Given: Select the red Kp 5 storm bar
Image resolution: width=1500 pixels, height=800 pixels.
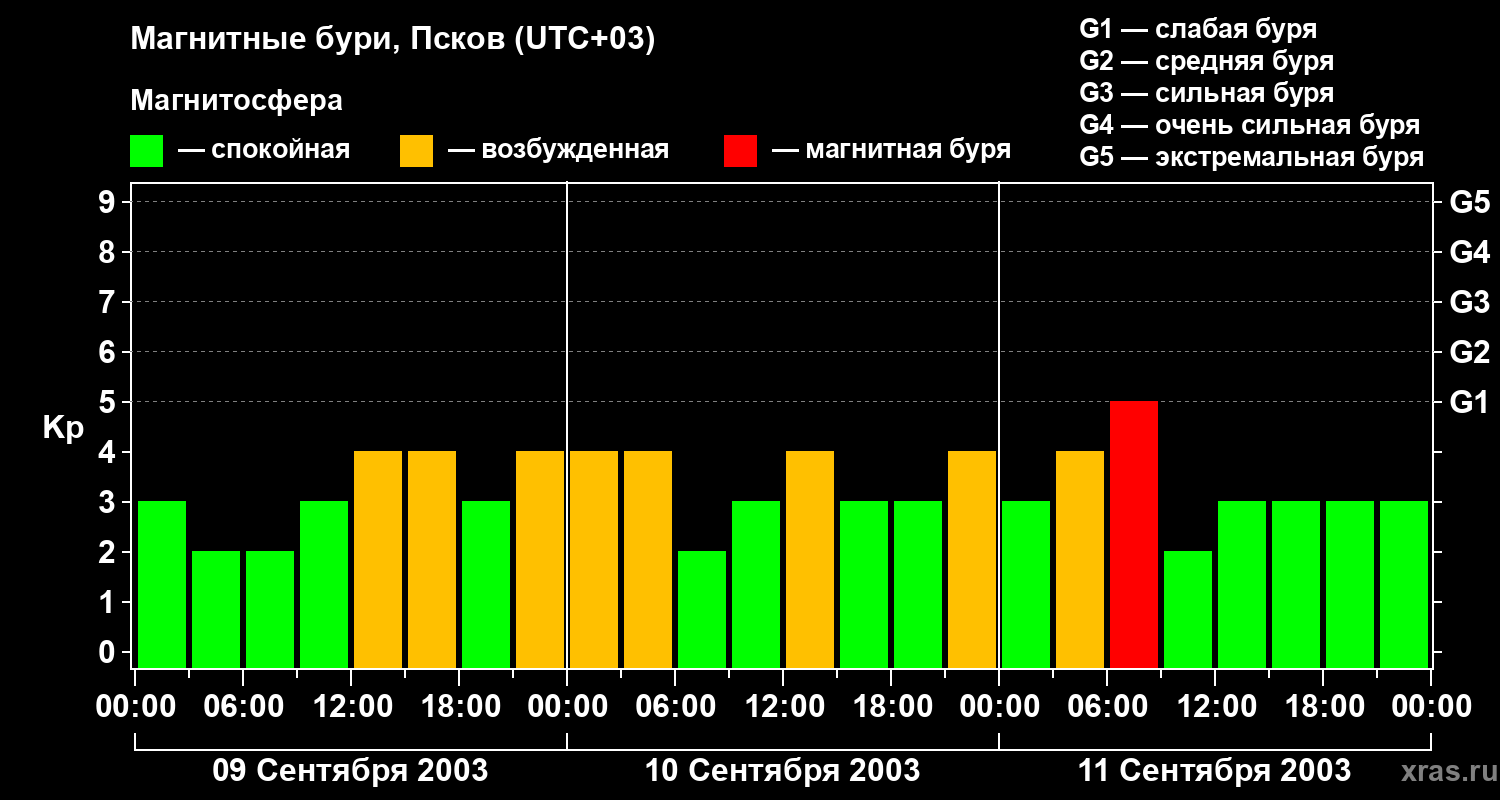Looking at the screenshot, I should 1134,534.
